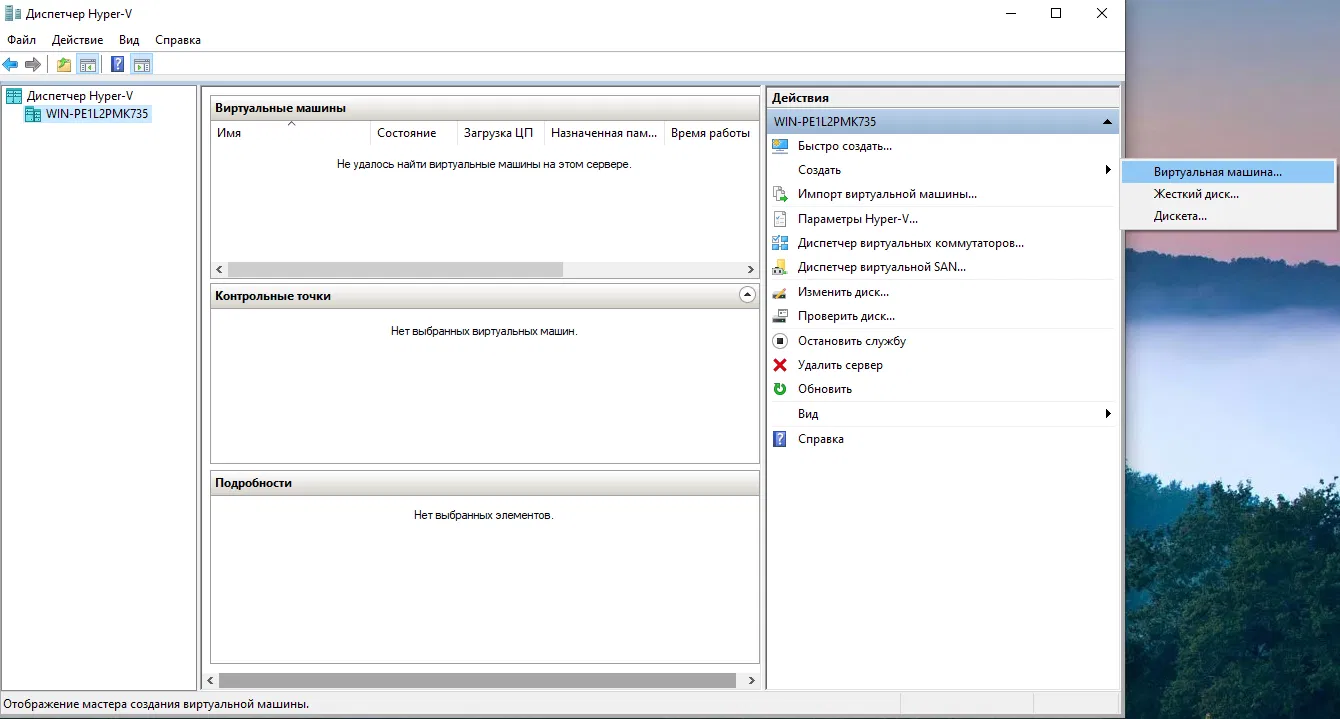Click the Forward arrow toolbar icon
This screenshot has height=719, width=1340.
[33, 65]
